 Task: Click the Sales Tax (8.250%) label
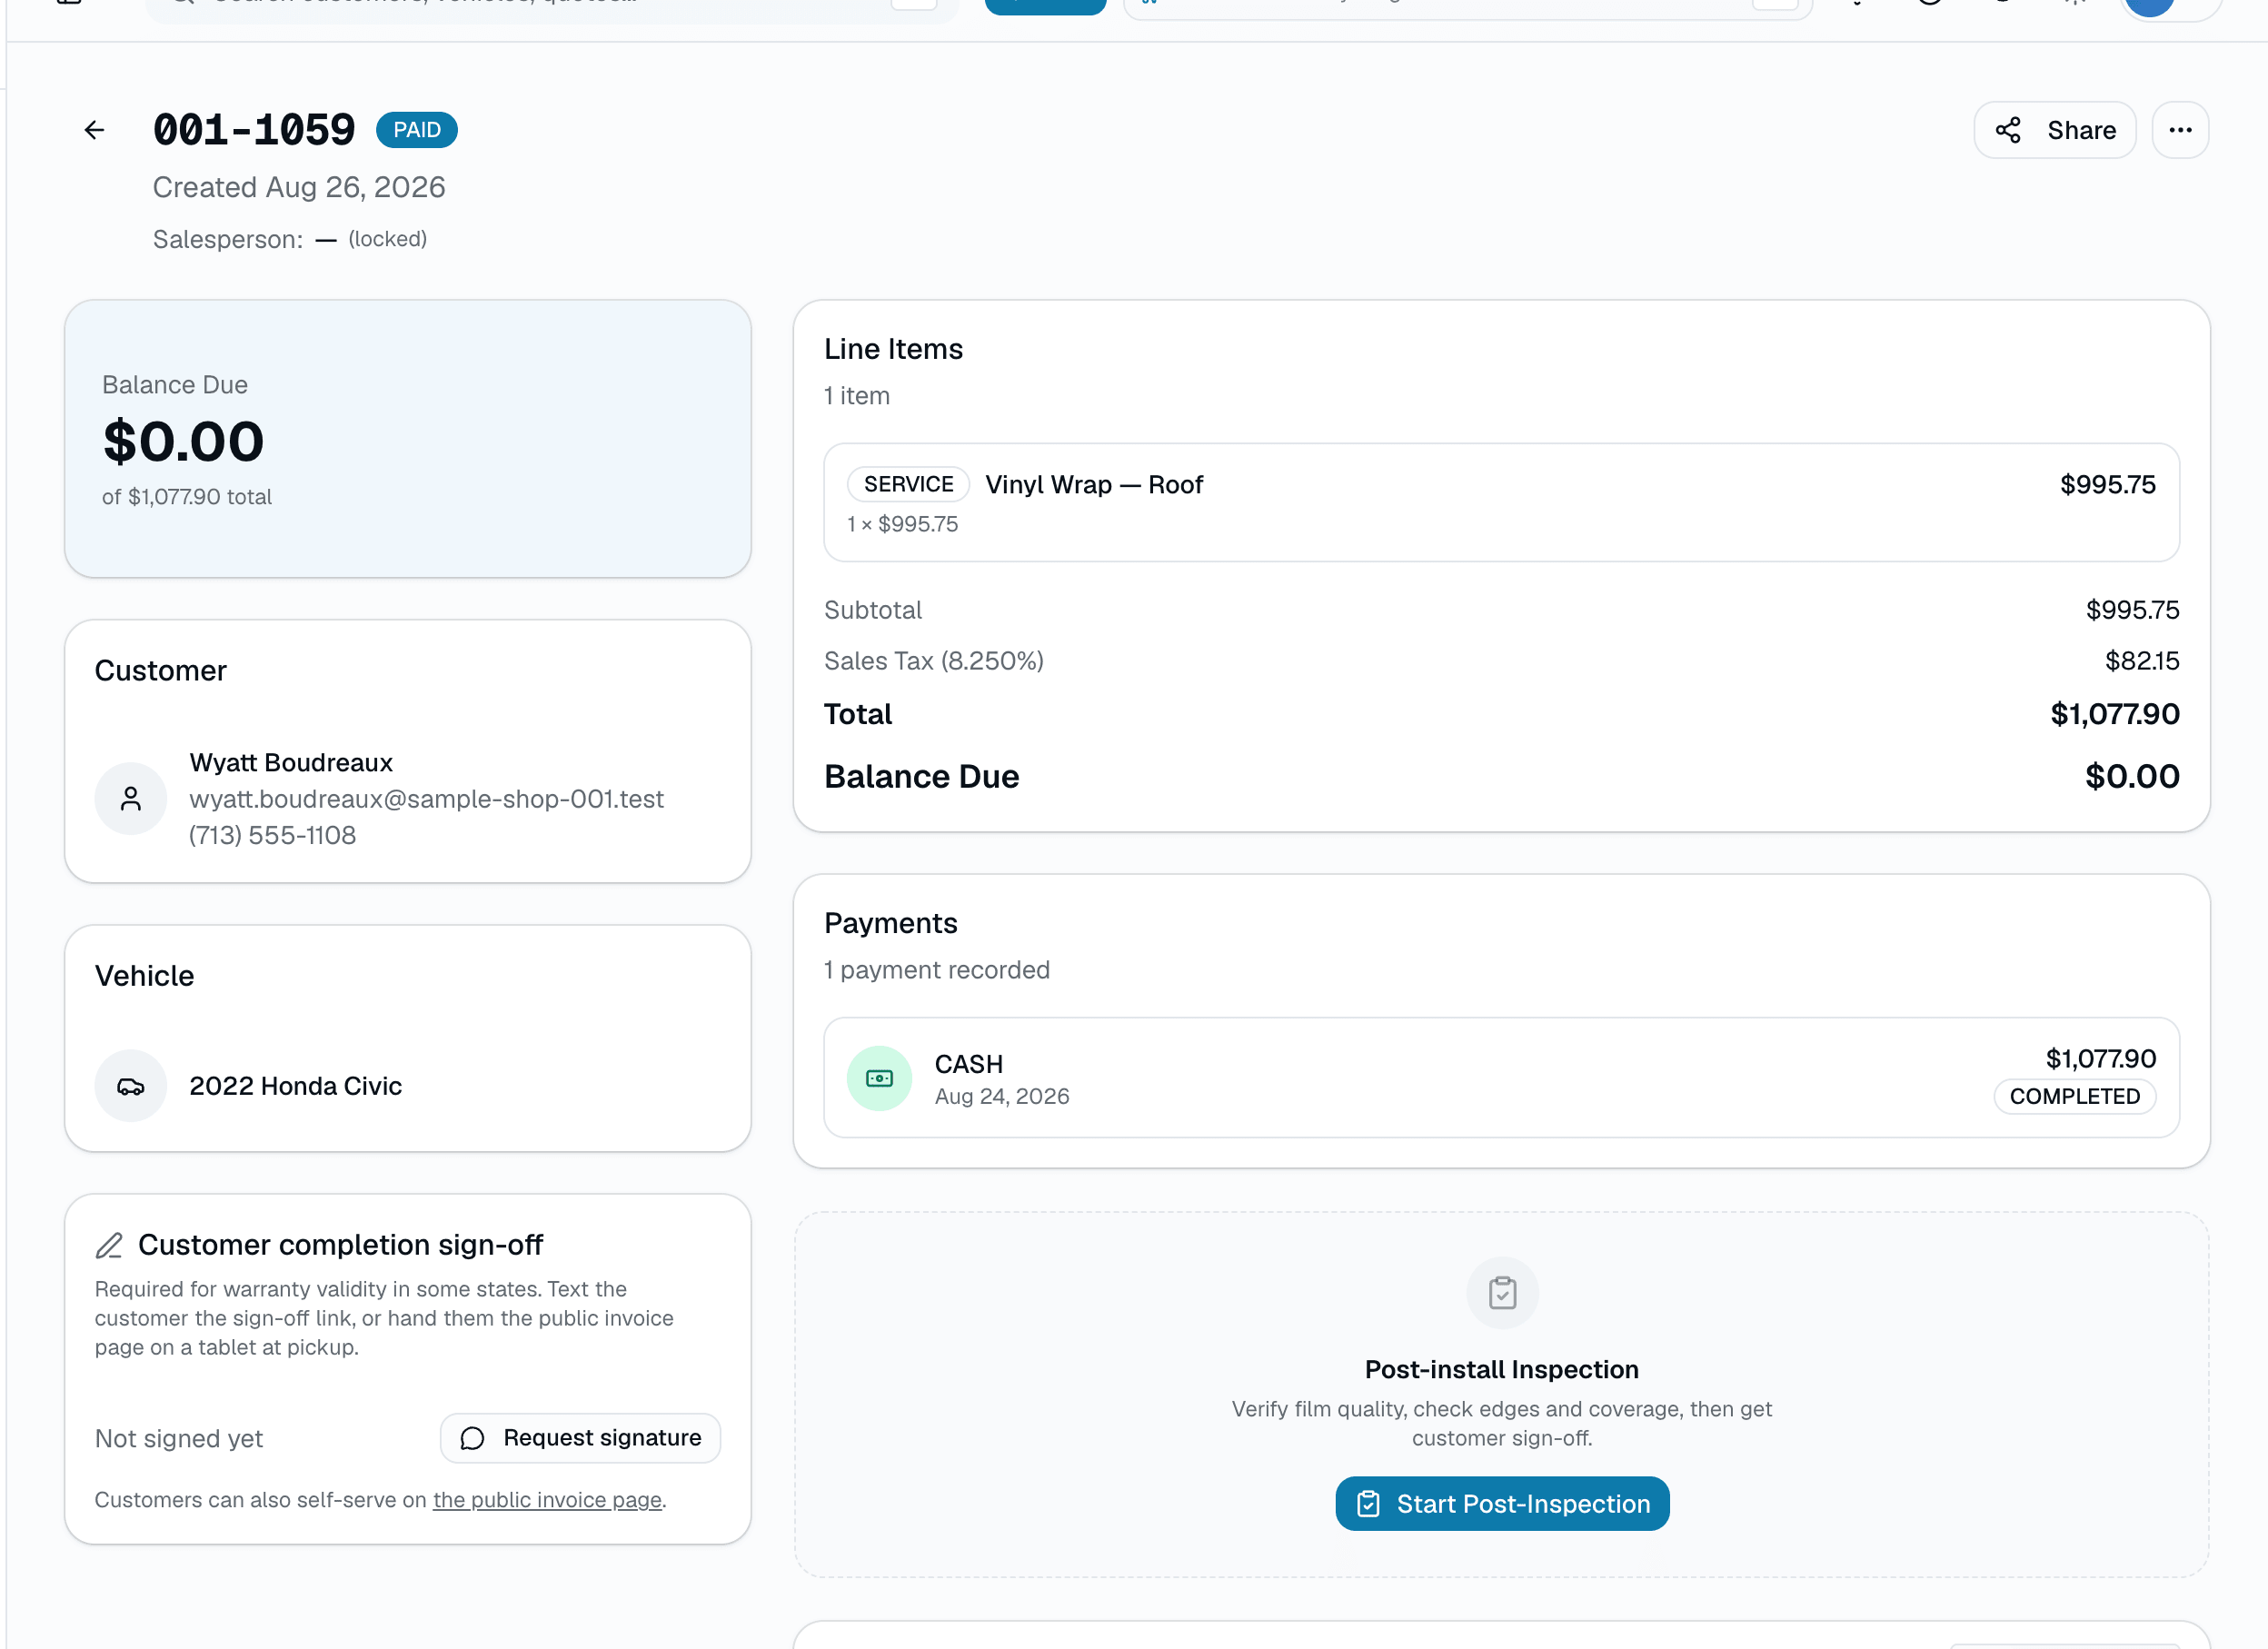pos(934,661)
